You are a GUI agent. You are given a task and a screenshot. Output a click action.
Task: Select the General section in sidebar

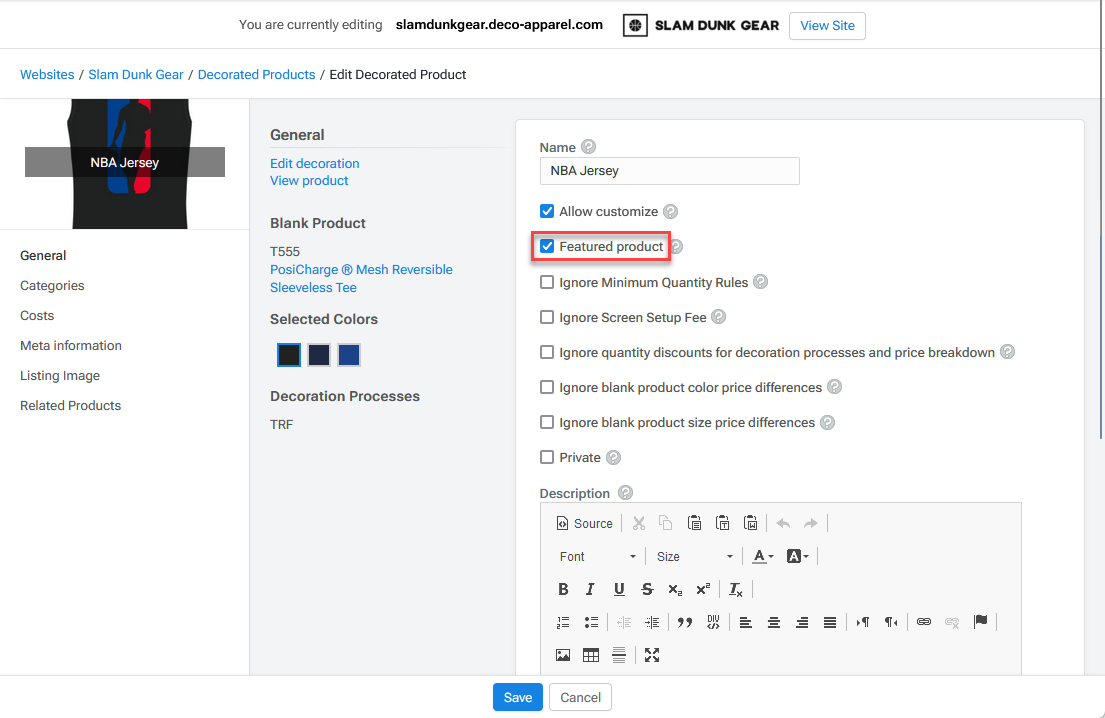[x=43, y=256]
